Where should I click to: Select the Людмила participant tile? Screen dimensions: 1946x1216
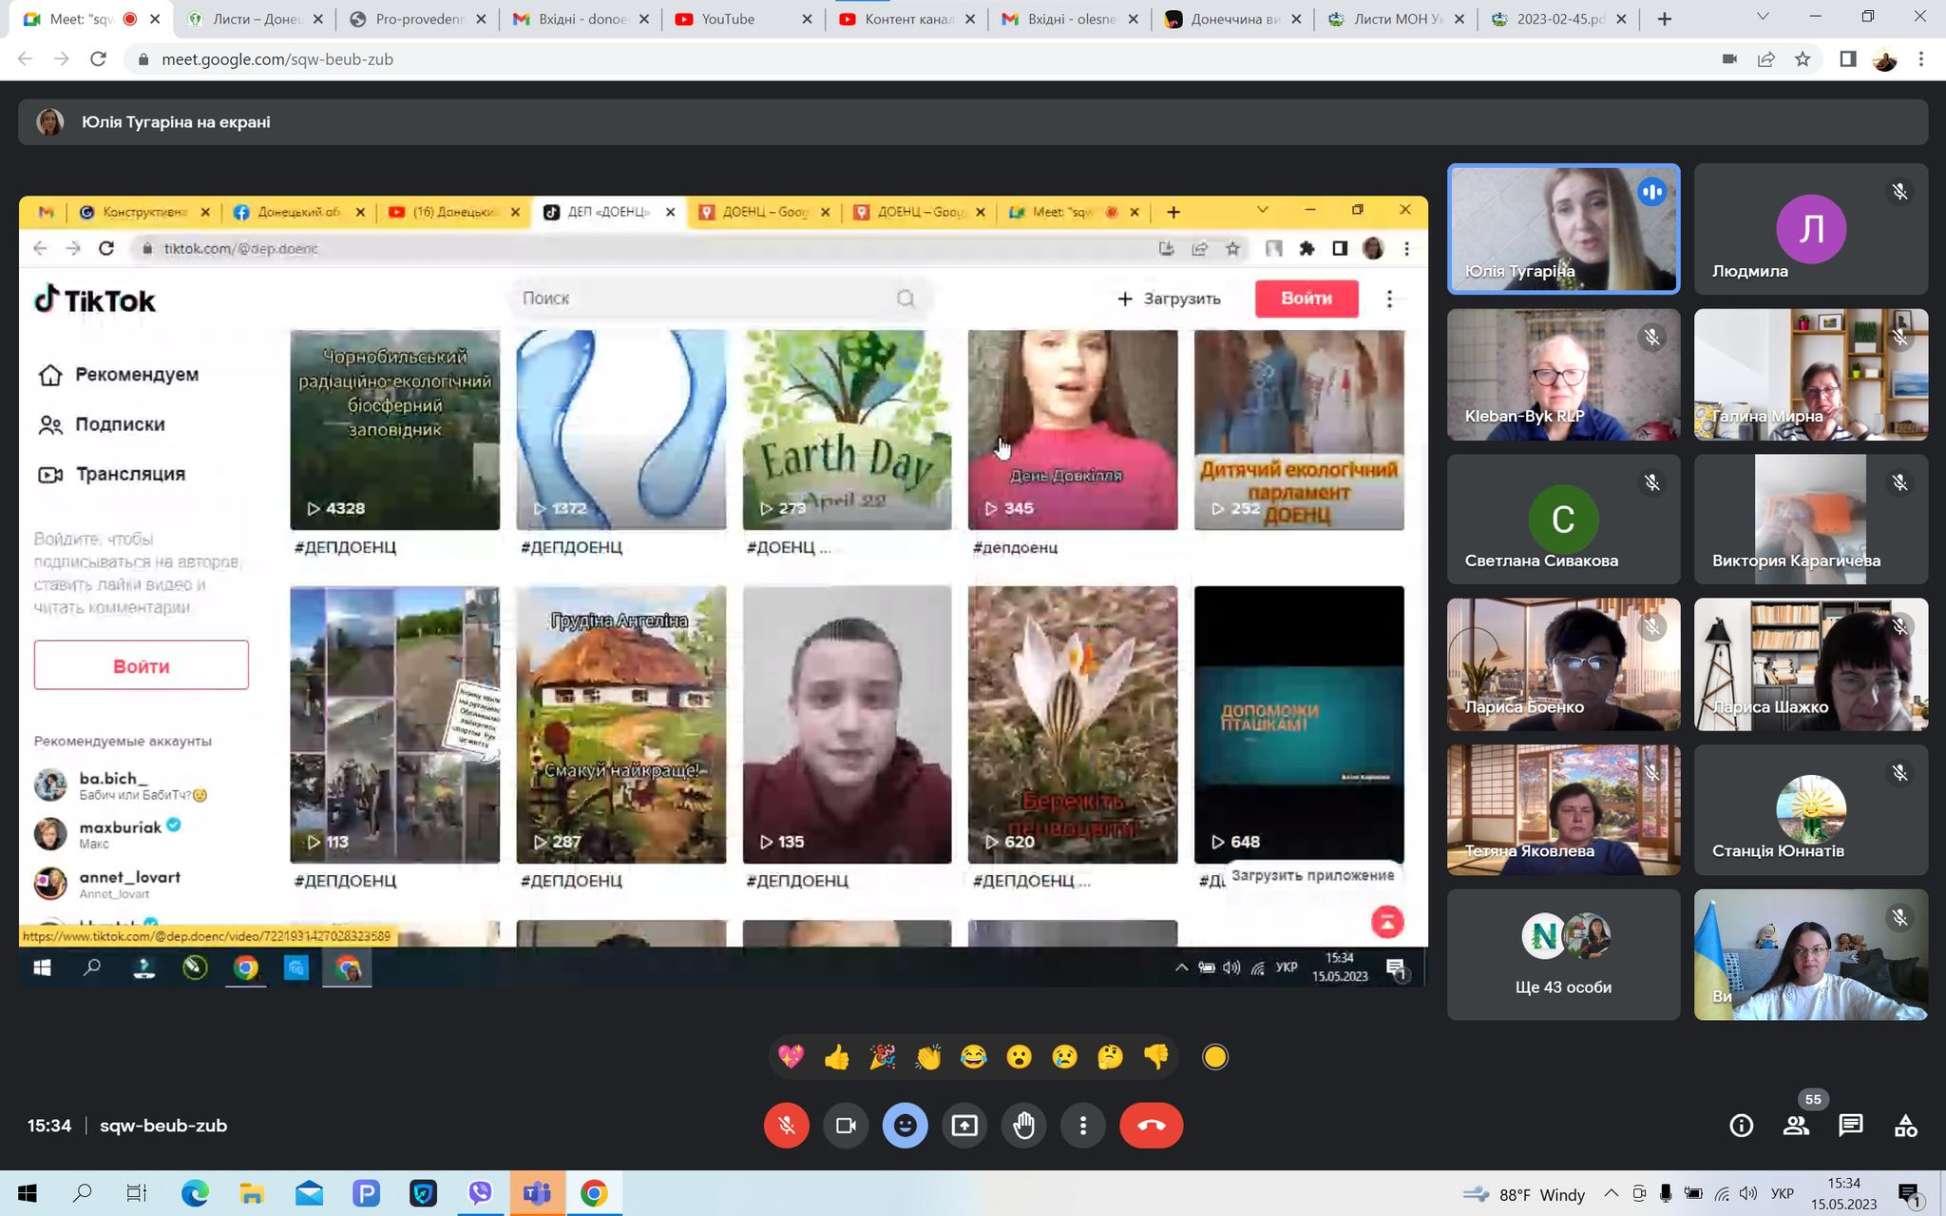coord(1811,229)
